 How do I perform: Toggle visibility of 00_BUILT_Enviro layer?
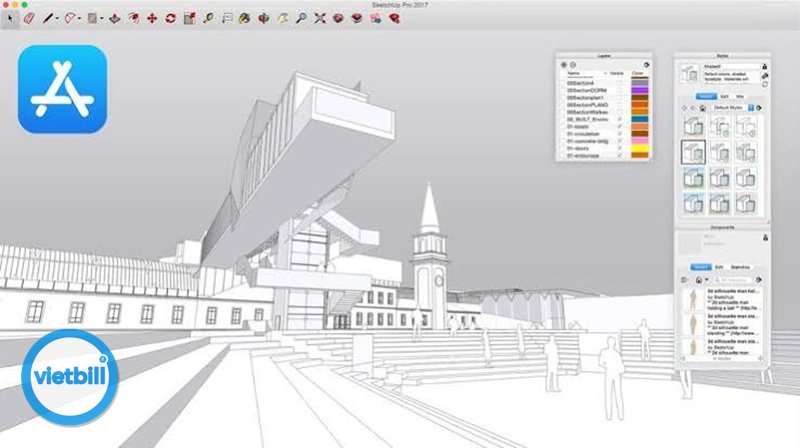[x=620, y=119]
